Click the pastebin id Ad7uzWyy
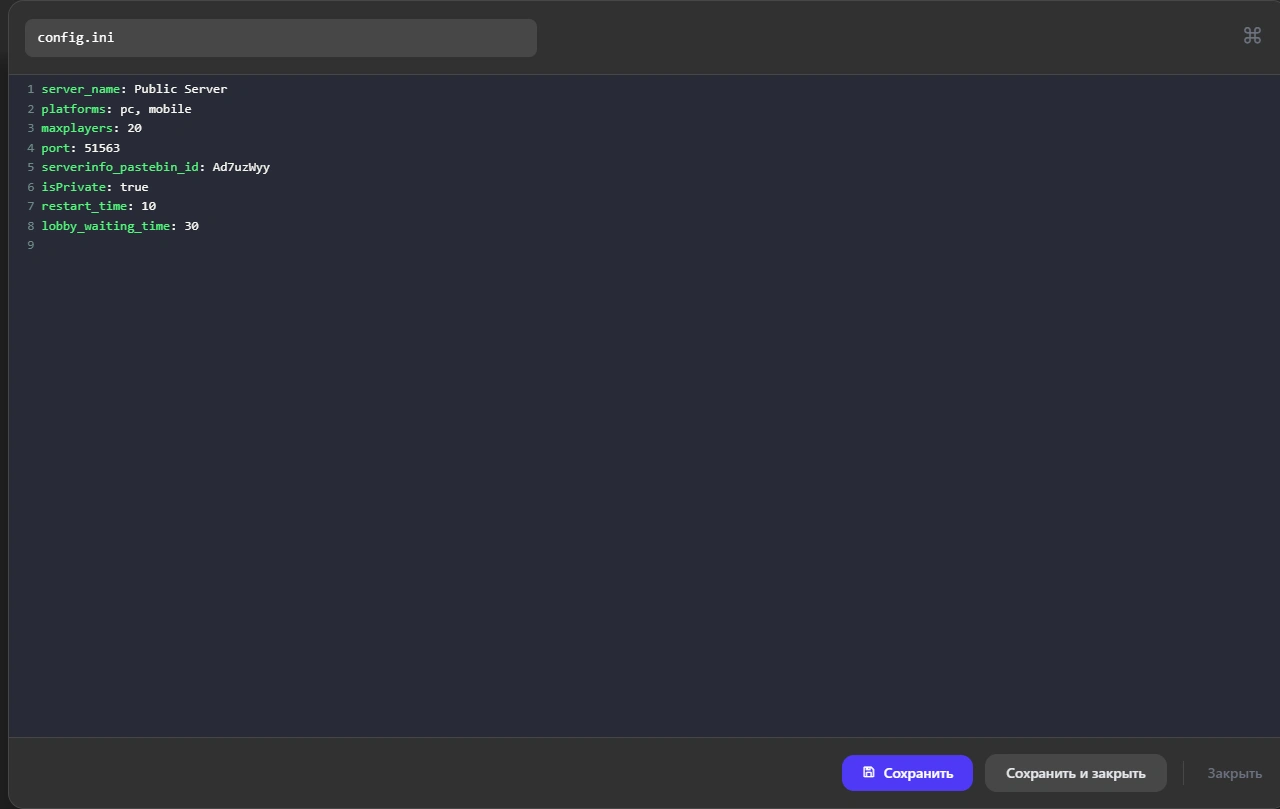 241,167
